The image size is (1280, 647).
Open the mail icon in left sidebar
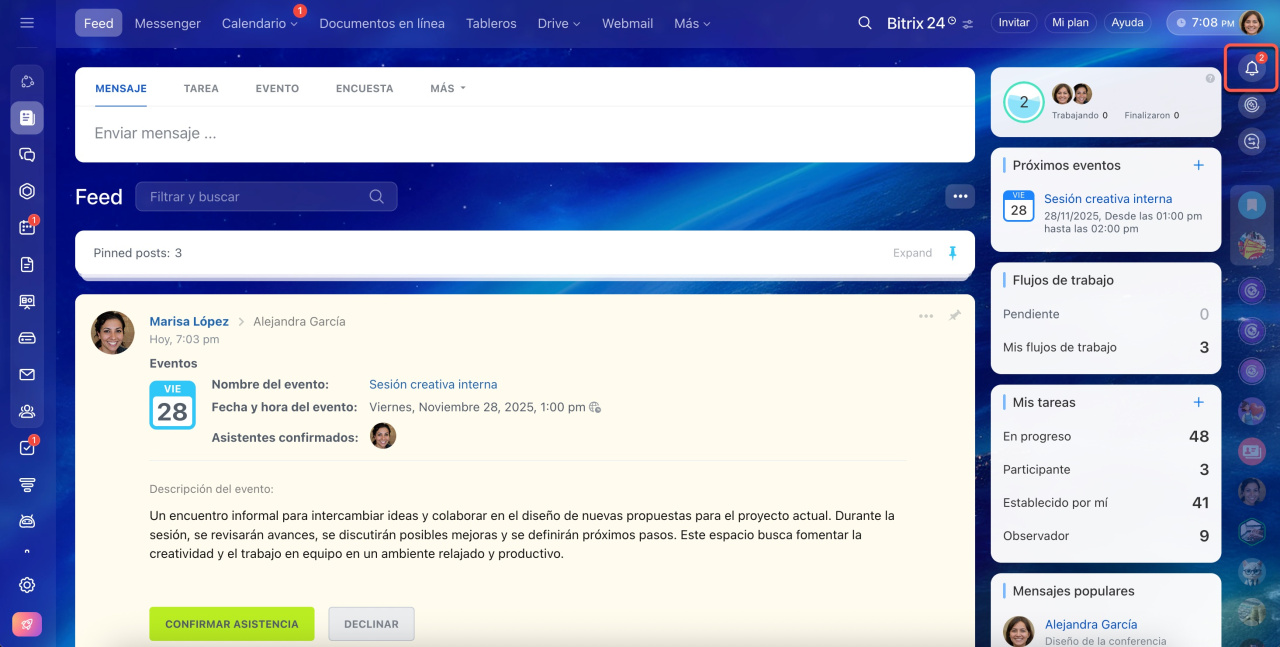click(x=27, y=375)
